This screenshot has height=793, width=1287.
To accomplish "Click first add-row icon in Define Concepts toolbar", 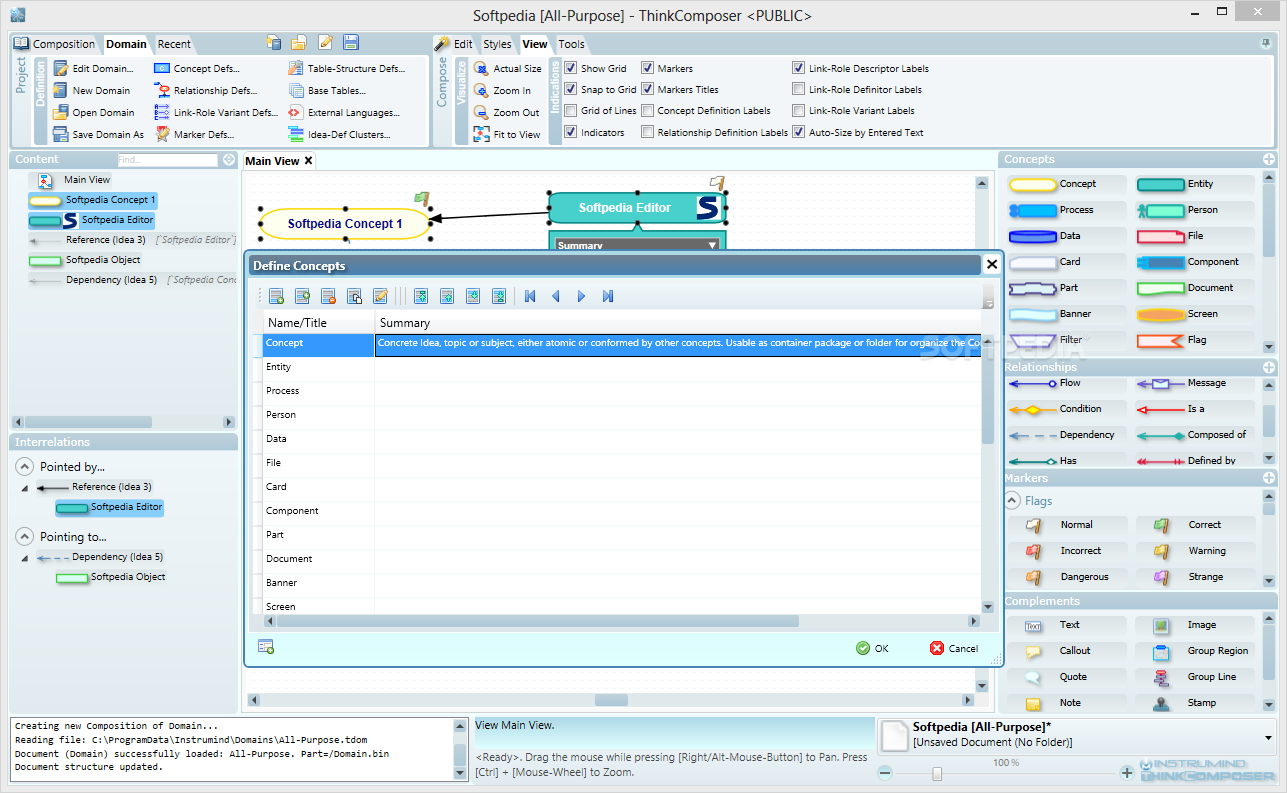I will click(x=276, y=296).
